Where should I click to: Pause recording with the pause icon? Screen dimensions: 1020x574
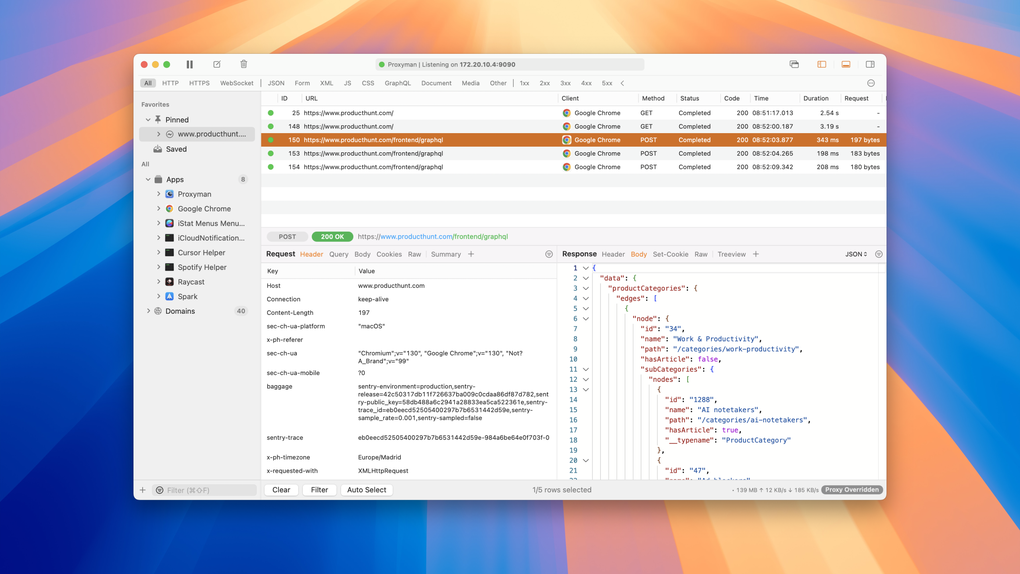[x=189, y=64]
